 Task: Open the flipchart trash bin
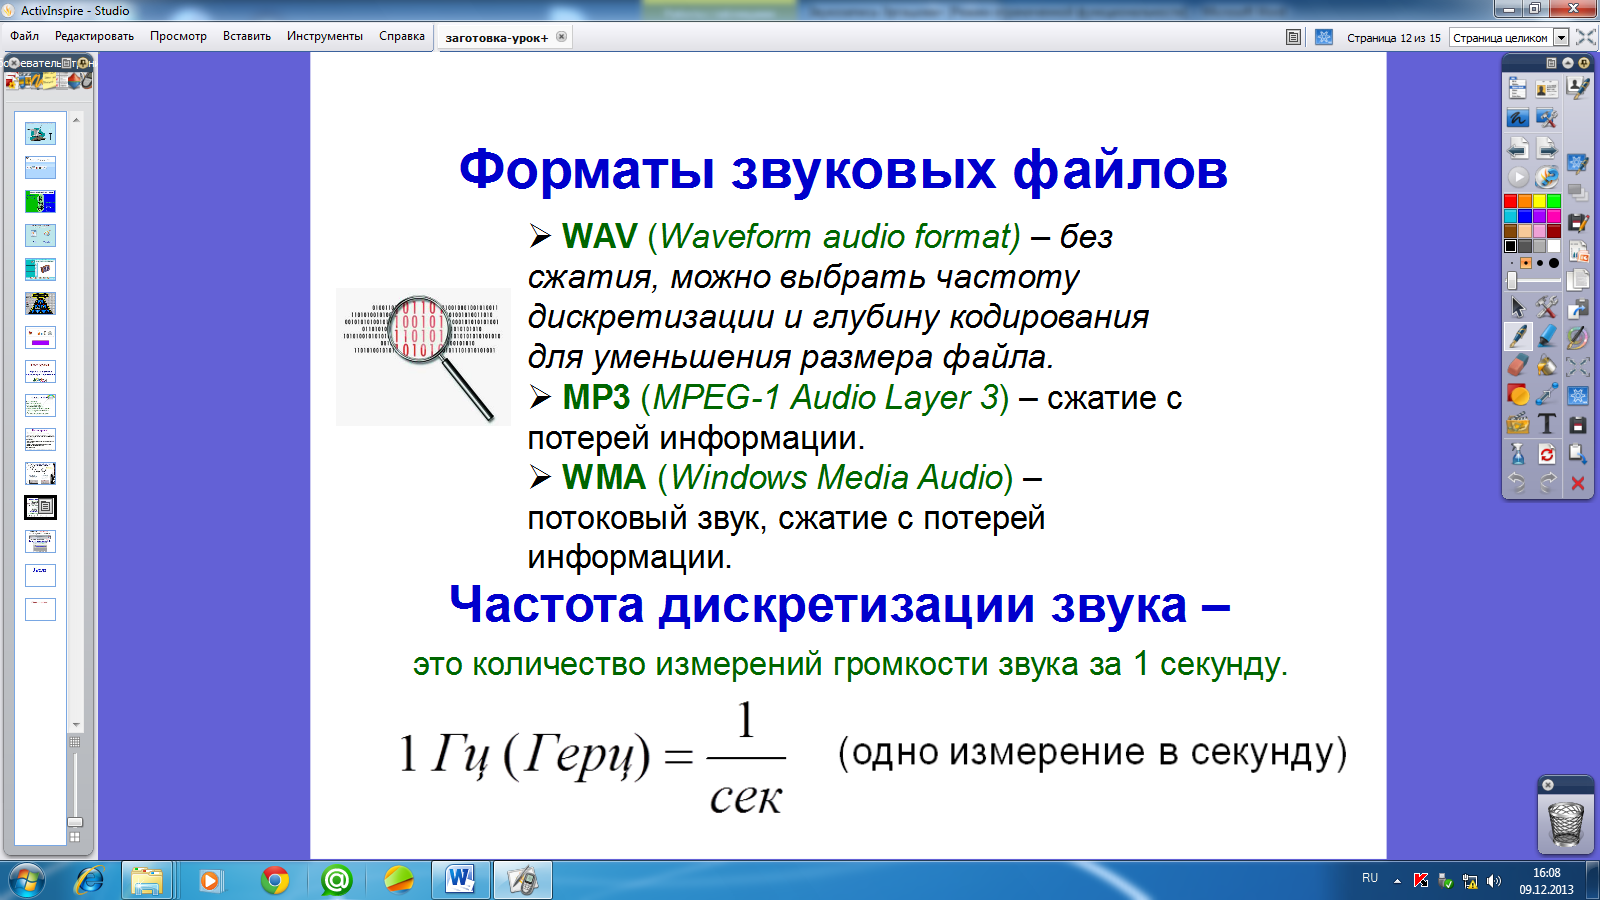pos(1566,824)
